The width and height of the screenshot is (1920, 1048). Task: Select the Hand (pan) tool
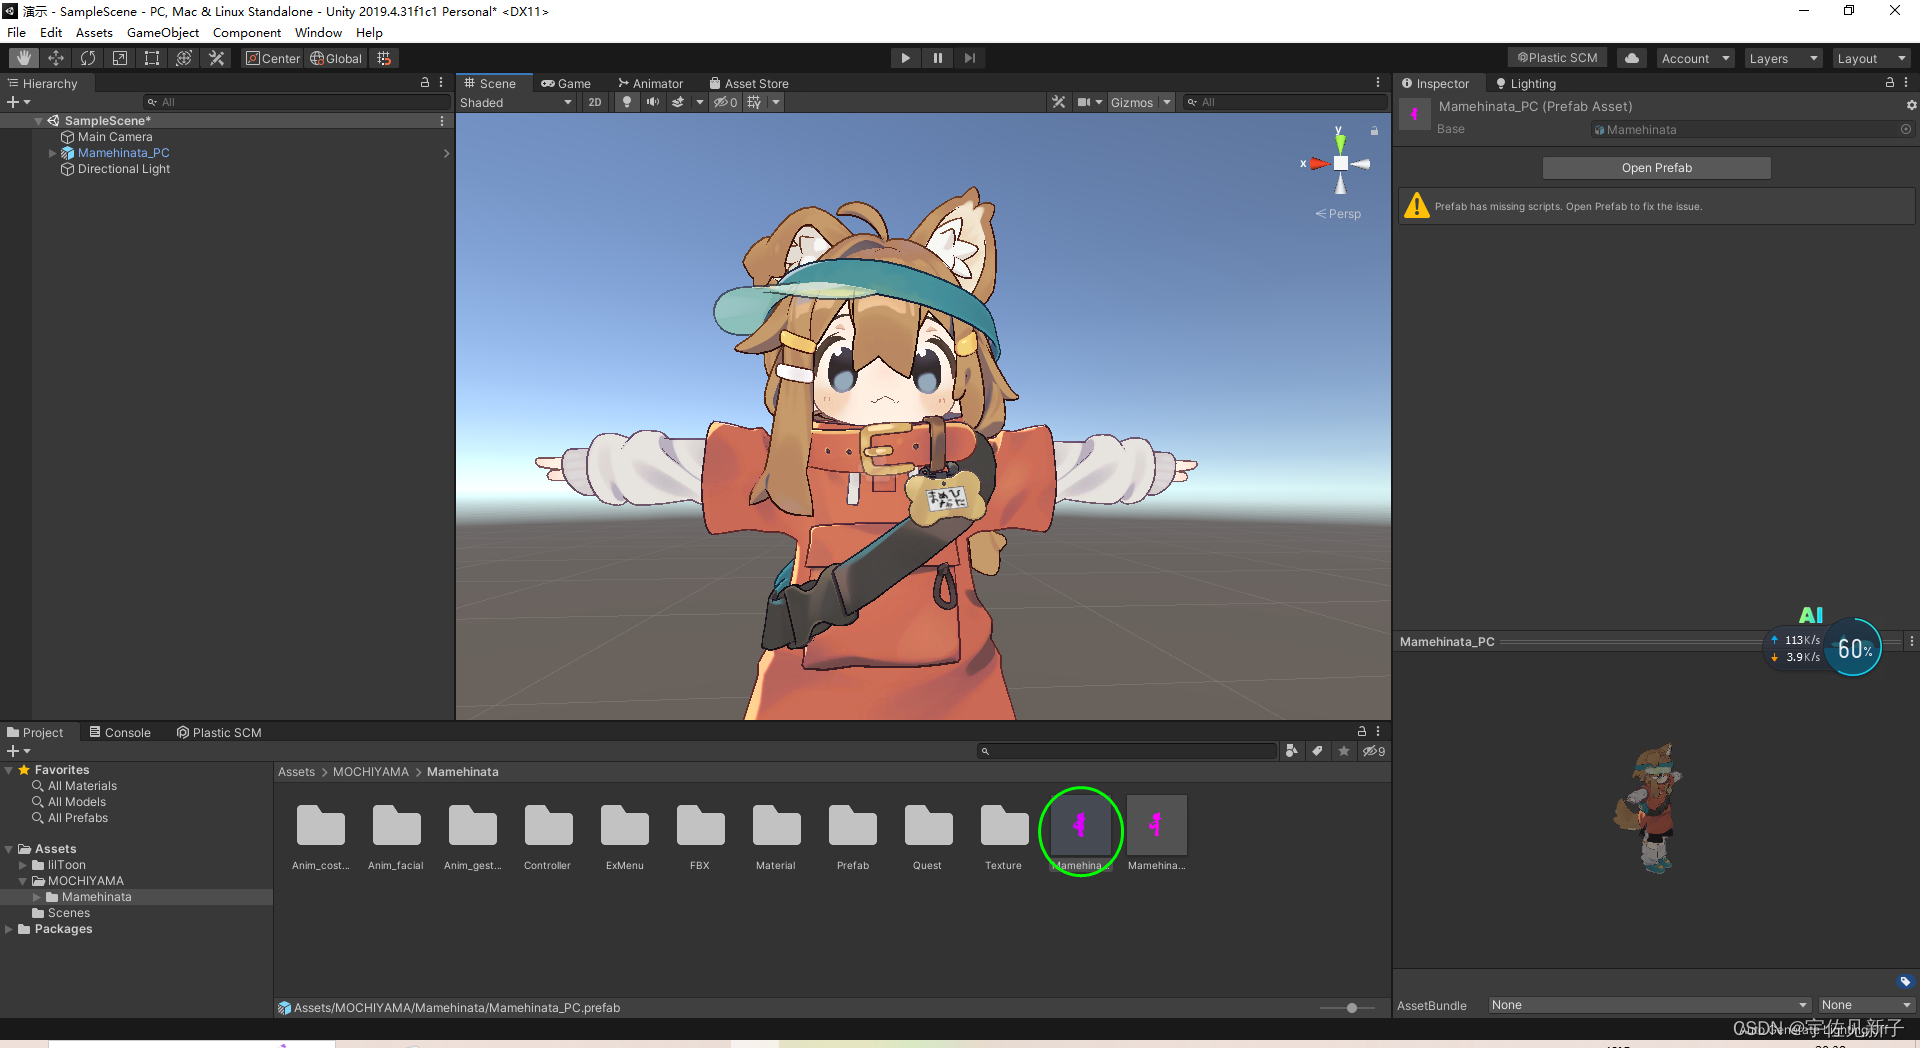[21, 57]
